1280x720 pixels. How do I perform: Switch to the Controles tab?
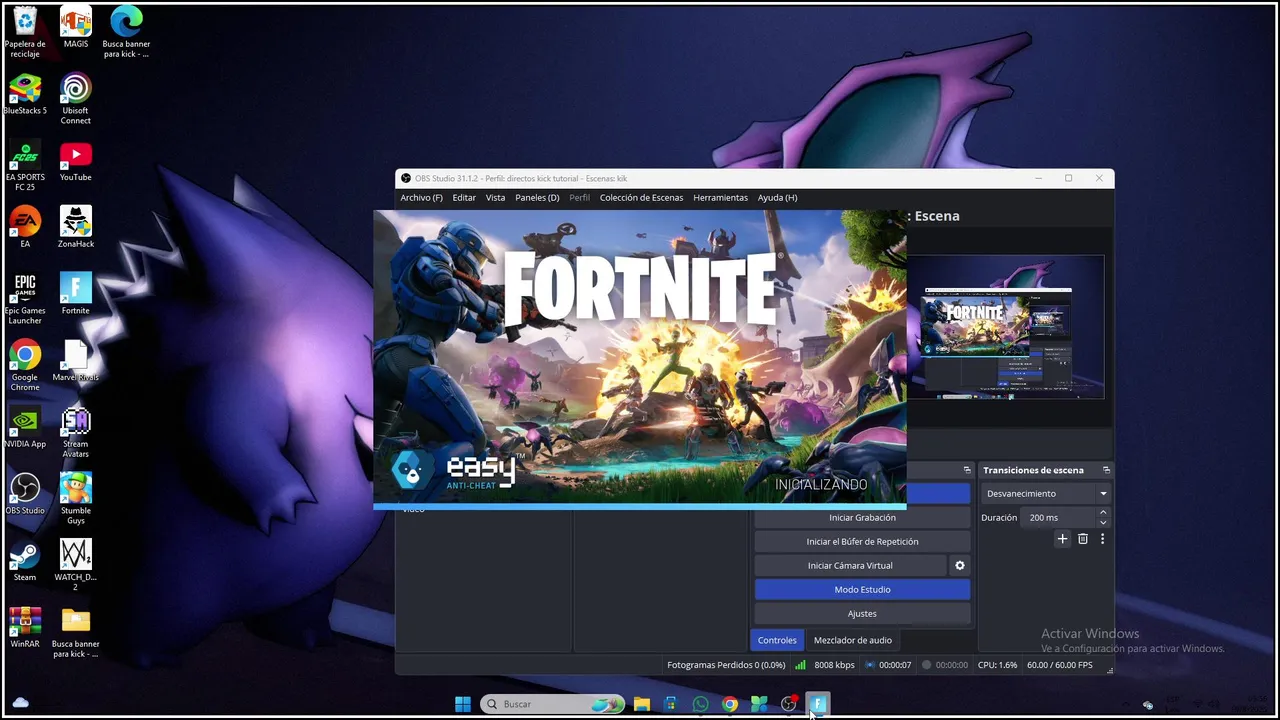[777, 640]
